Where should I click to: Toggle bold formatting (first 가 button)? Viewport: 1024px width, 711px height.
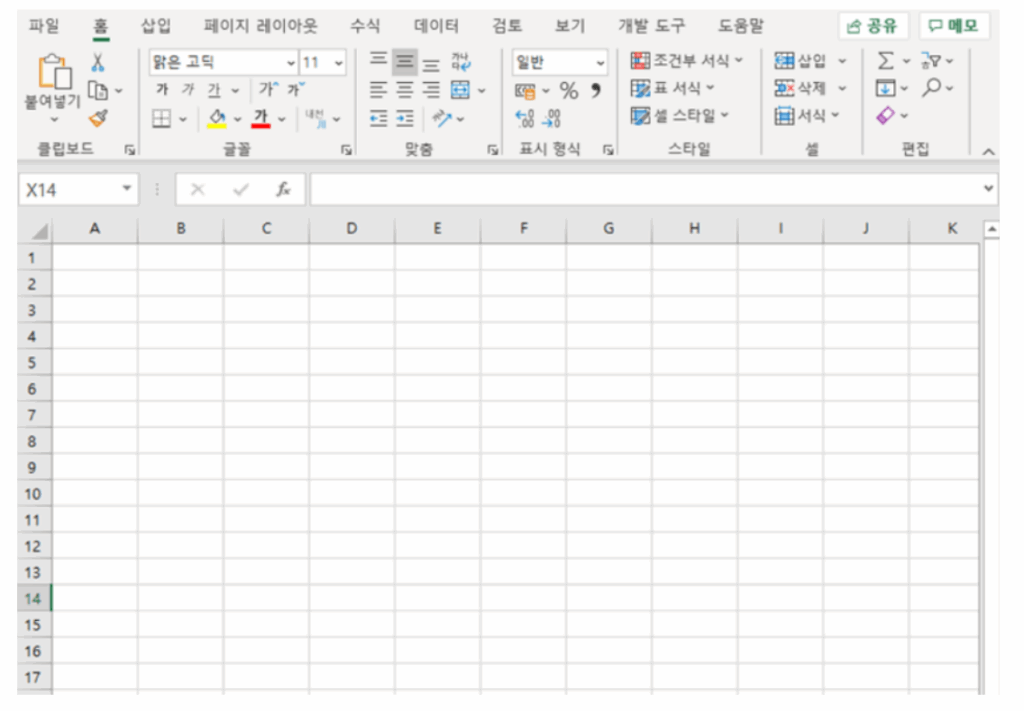tap(162, 91)
